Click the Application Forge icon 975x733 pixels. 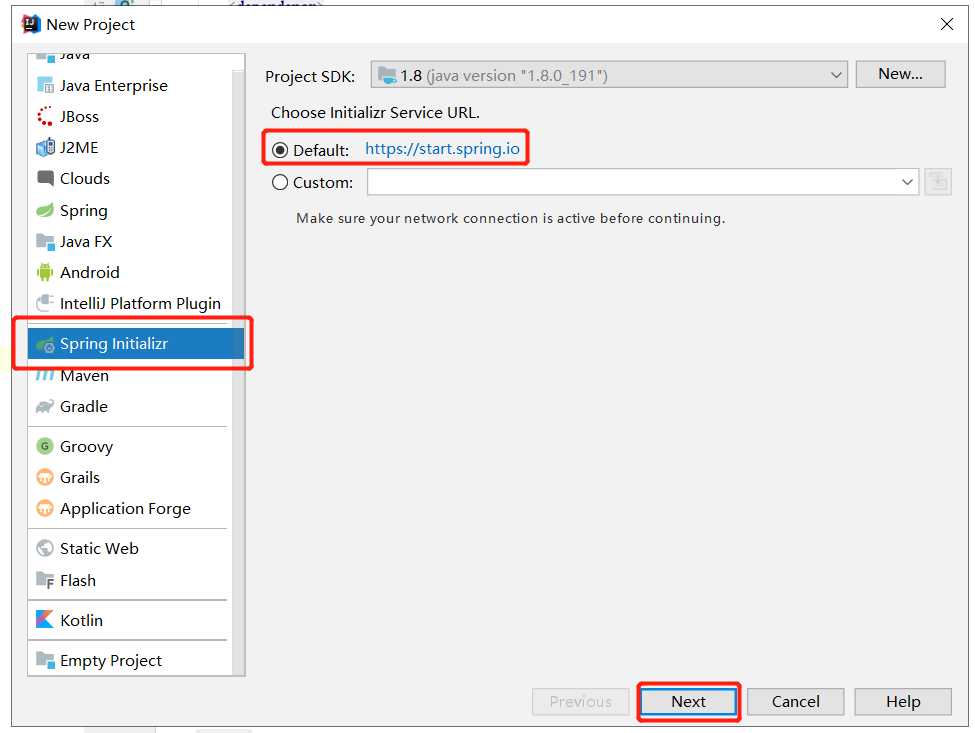[45, 509]
